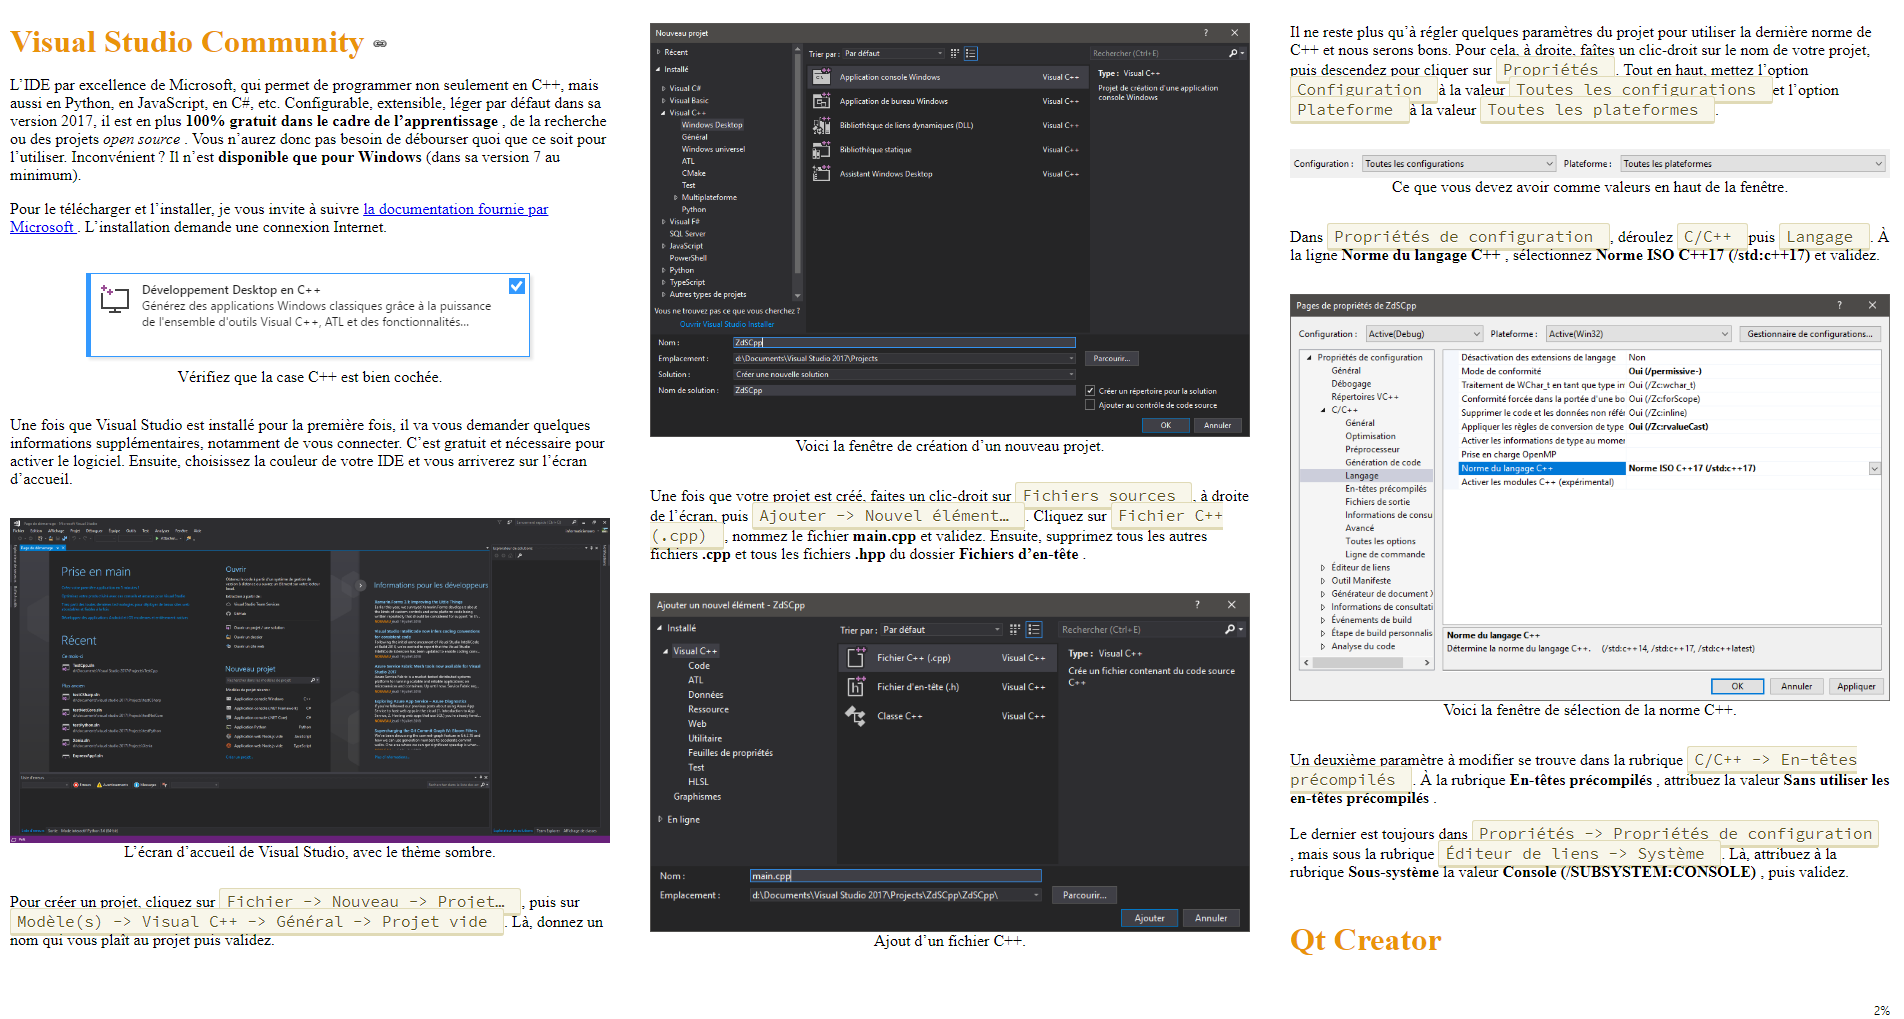Open the help question mark in Nouveau projet
This screenshot has height=1019, width=1904.
point(1205,33)
